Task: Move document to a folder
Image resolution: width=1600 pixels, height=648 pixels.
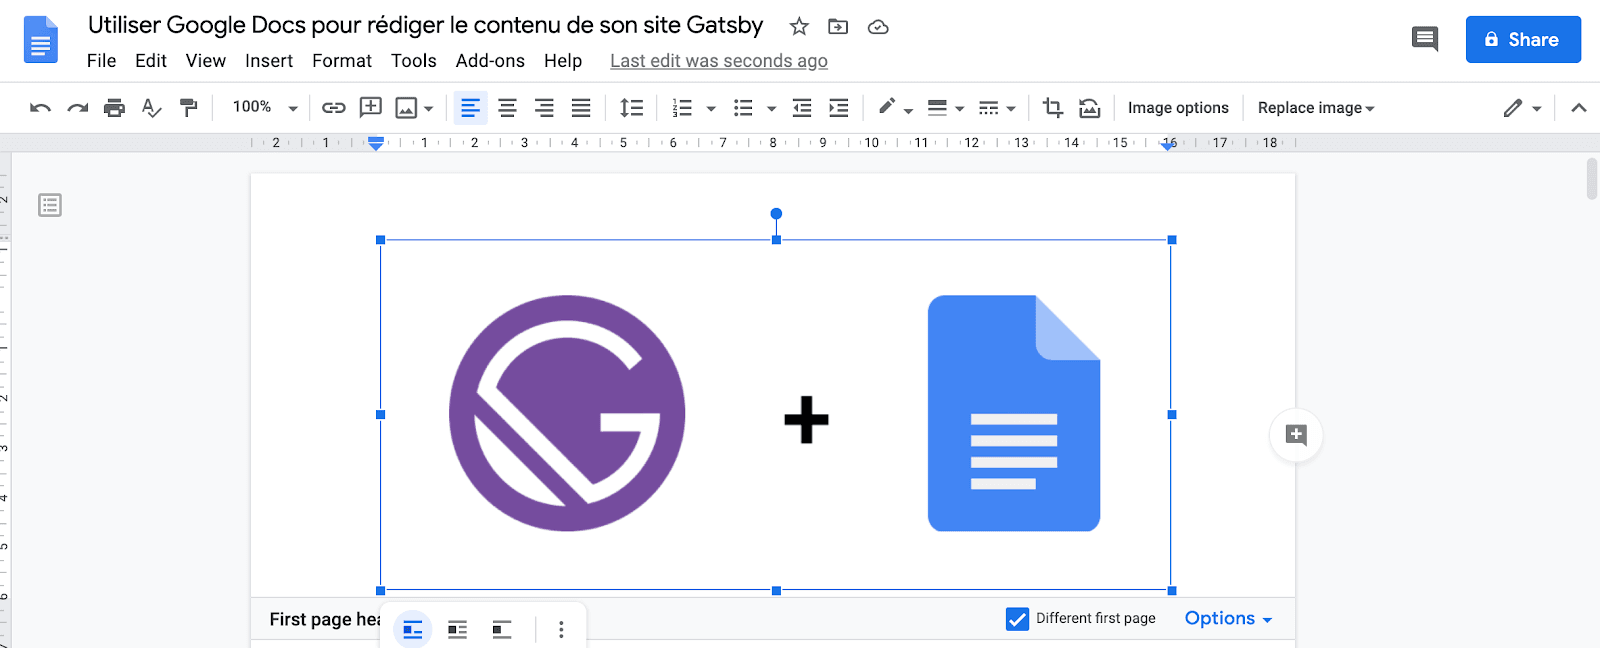Action: [x=838, y=27]
